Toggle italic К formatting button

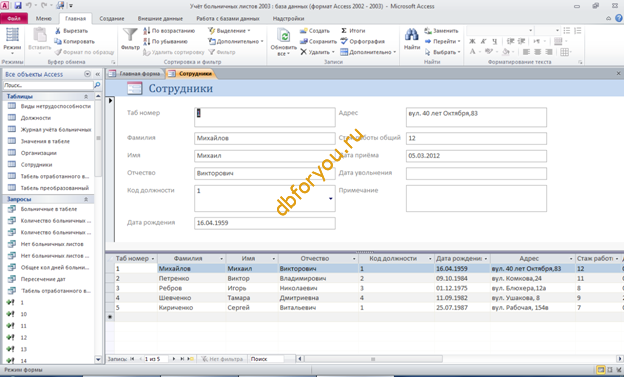(484, 41)
